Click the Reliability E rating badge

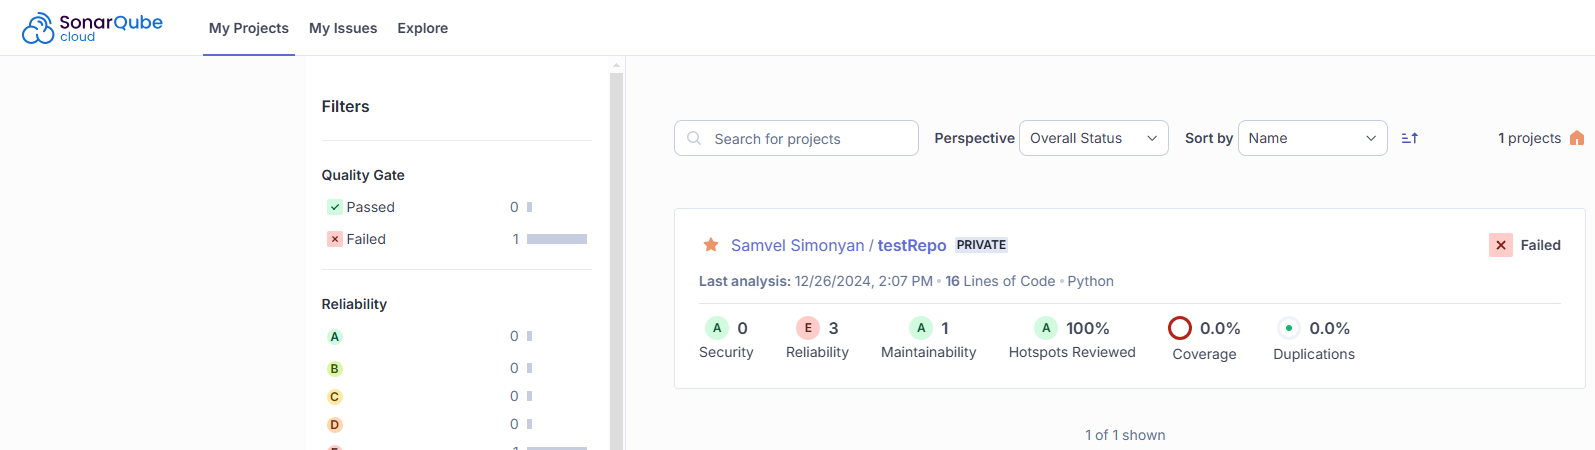point(808,328)
